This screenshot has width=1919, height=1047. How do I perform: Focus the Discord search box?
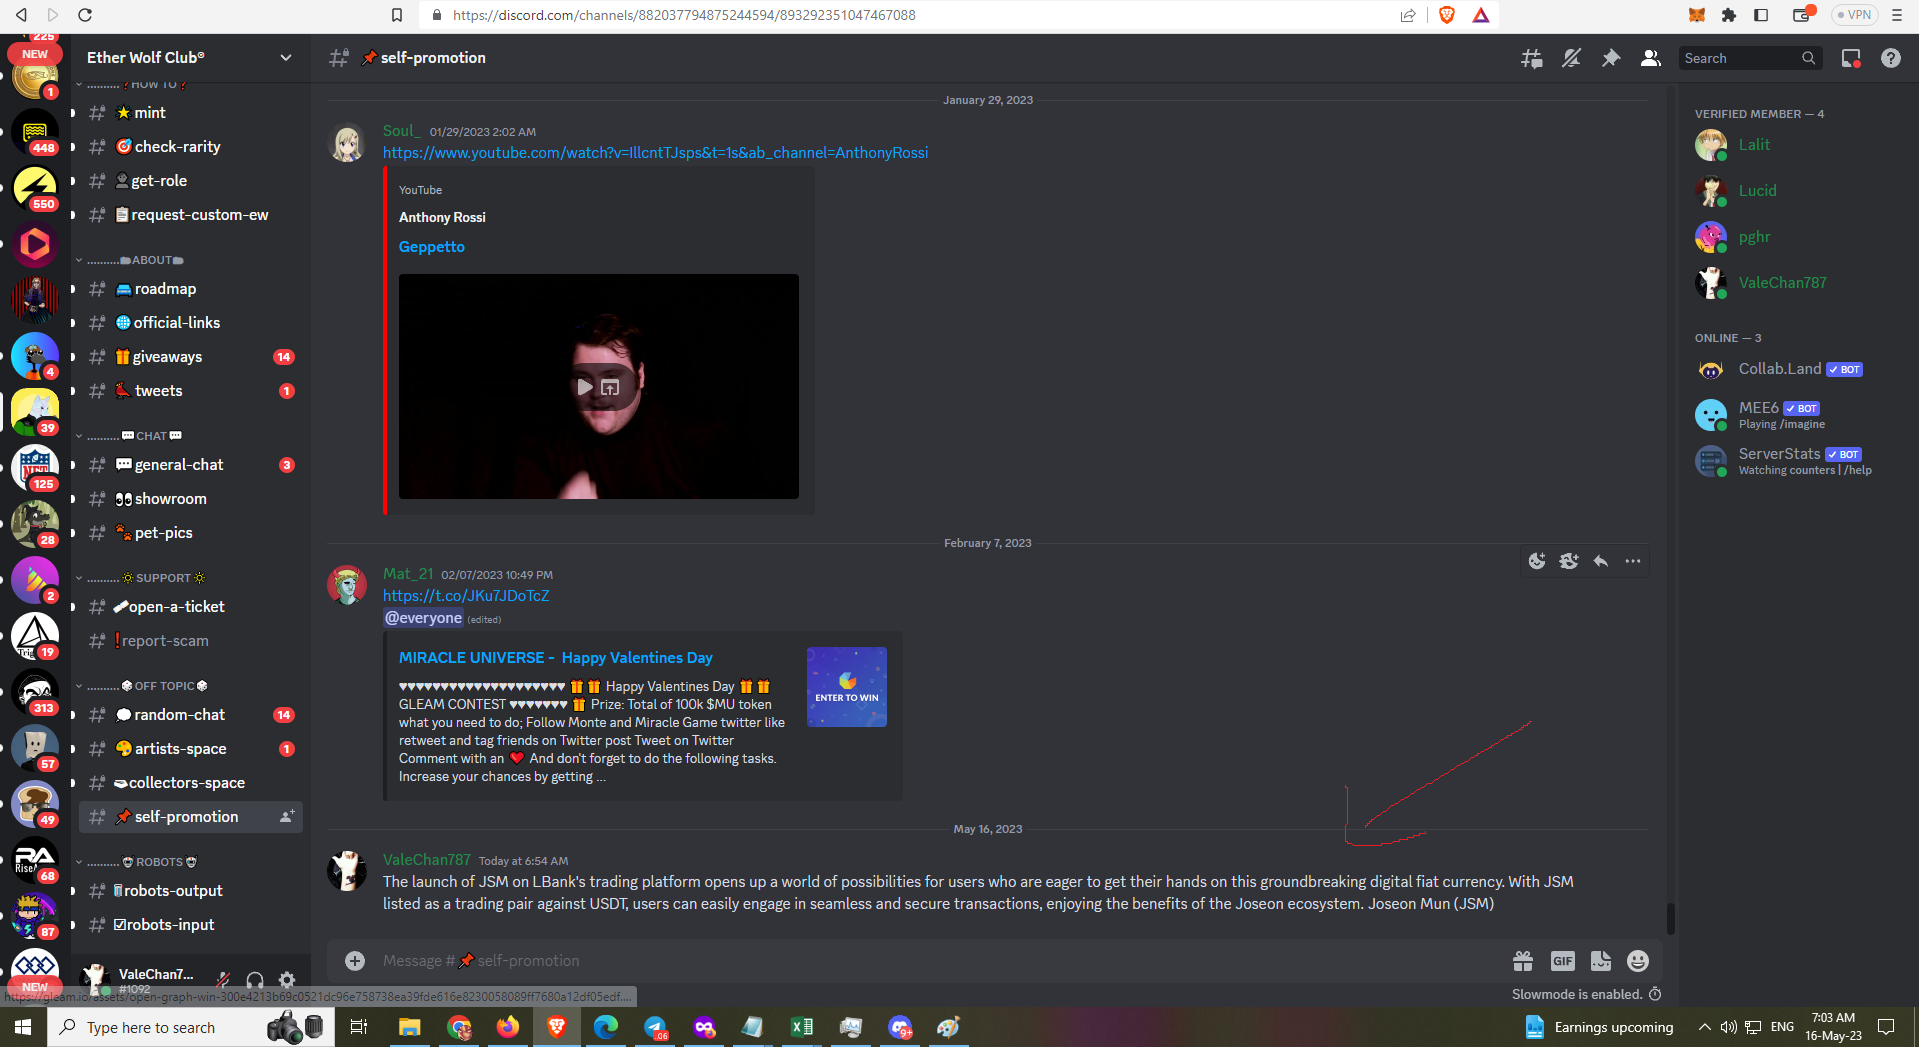point(1749,58)
